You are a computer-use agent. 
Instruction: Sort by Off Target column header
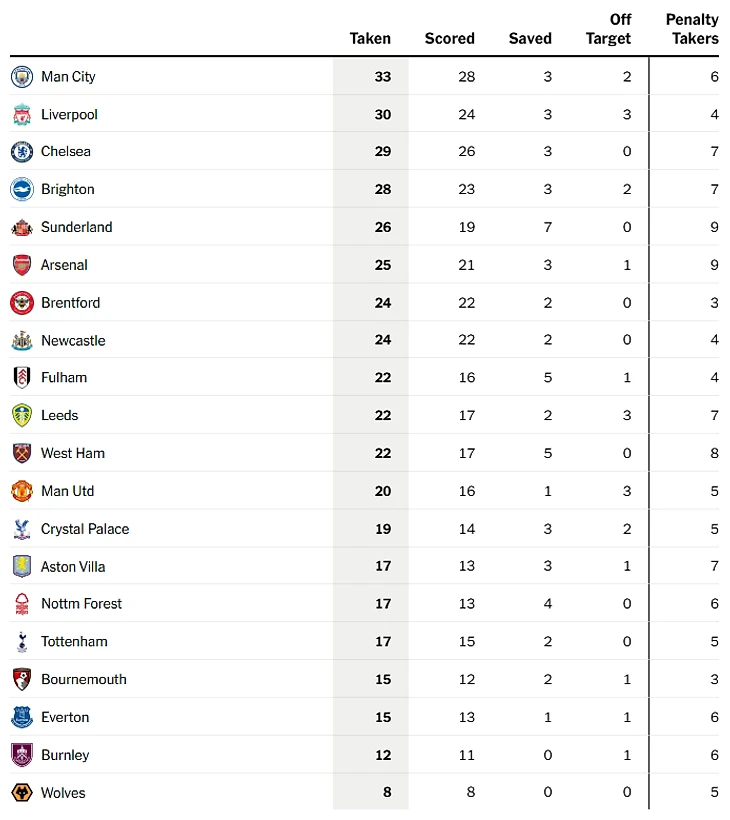coord(609,30)
